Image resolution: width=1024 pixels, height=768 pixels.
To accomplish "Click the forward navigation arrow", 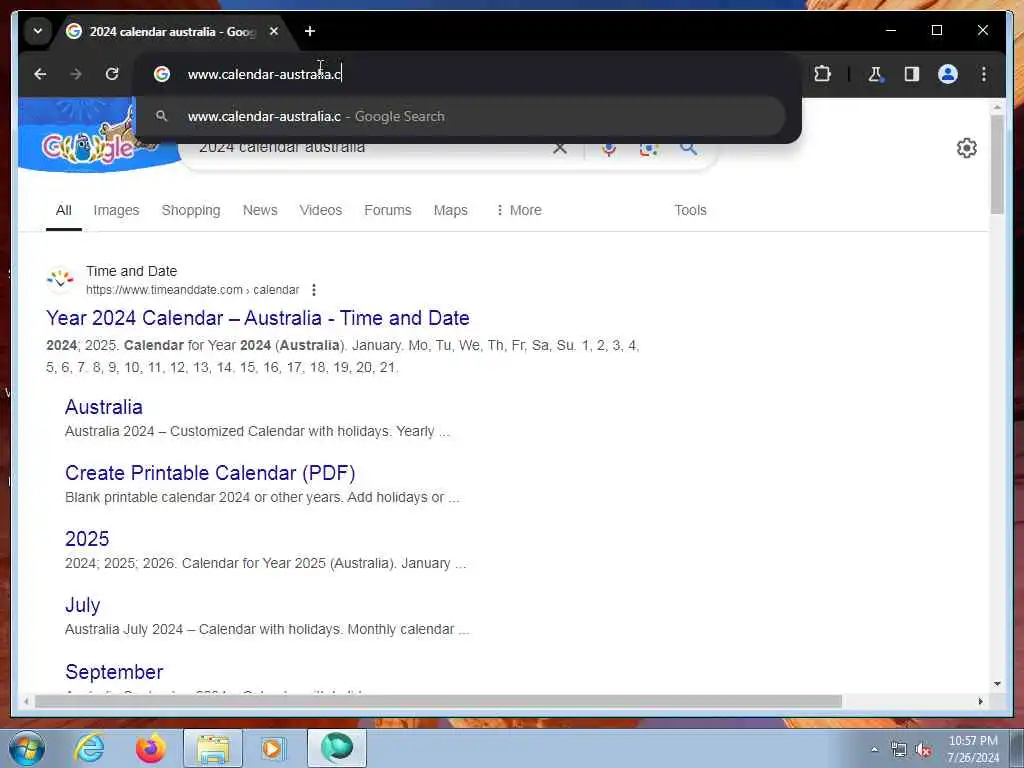I will tap(76, 74).
